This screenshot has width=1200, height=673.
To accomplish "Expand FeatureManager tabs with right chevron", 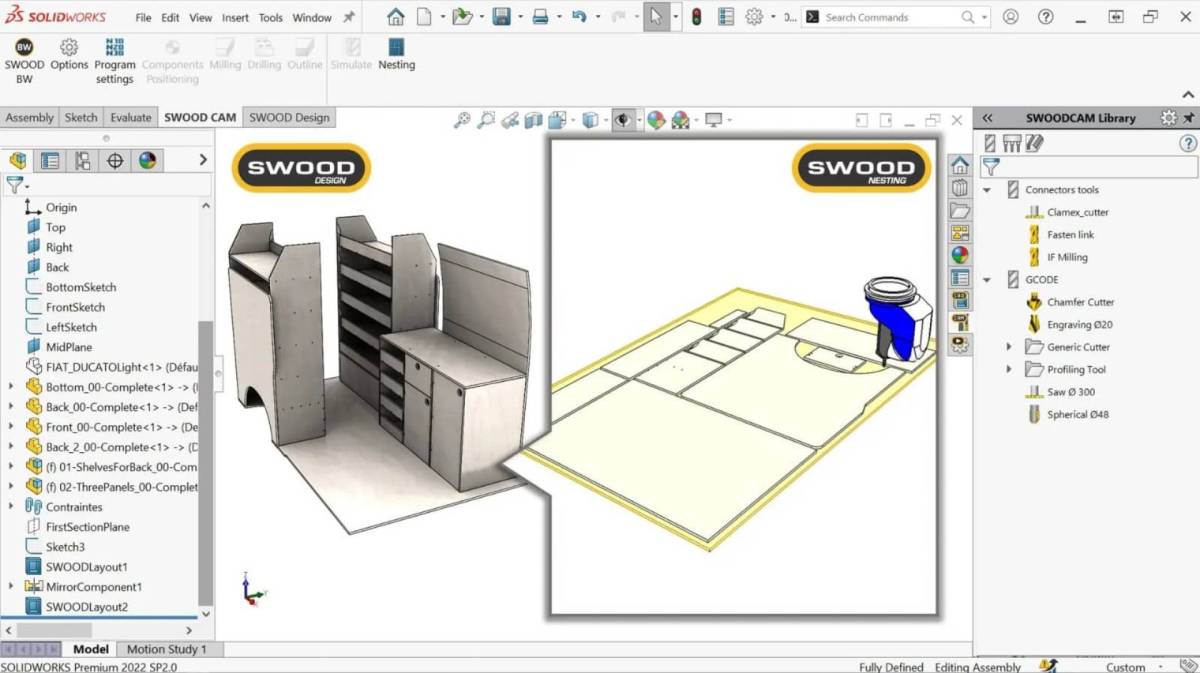I will [x=203, y=160].
